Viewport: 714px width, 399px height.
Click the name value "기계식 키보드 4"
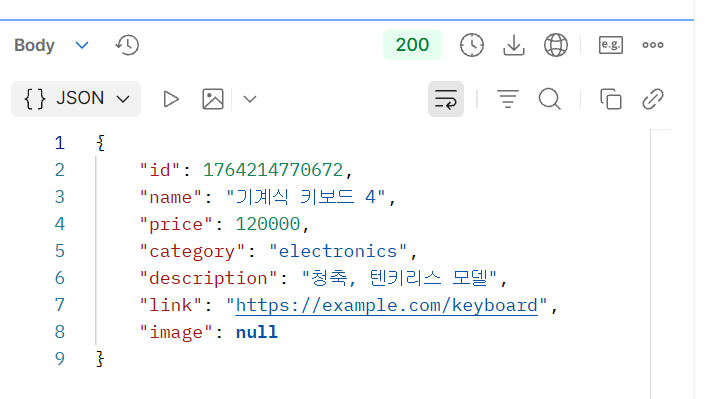[306, 197]
